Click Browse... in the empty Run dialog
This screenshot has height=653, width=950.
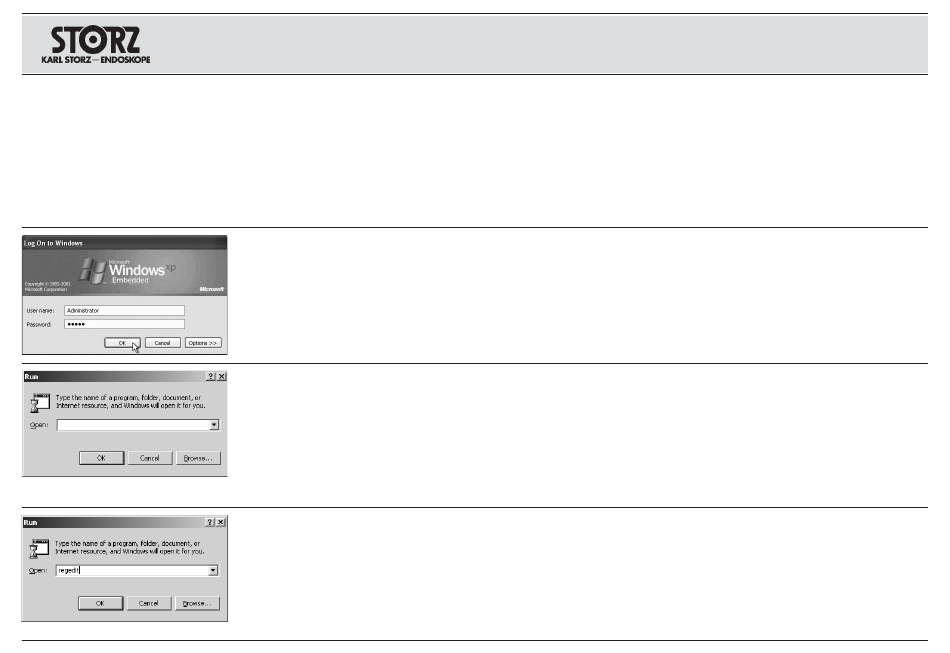(198, 458)
